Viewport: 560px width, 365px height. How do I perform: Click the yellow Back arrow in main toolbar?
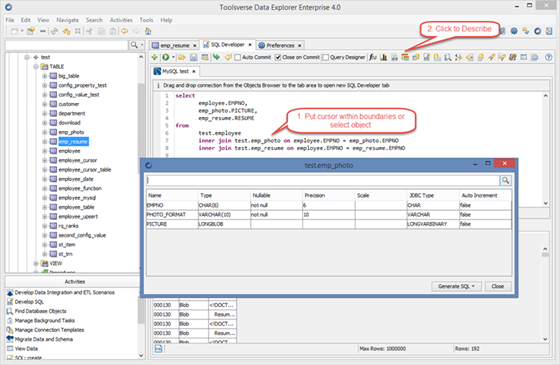124,31
